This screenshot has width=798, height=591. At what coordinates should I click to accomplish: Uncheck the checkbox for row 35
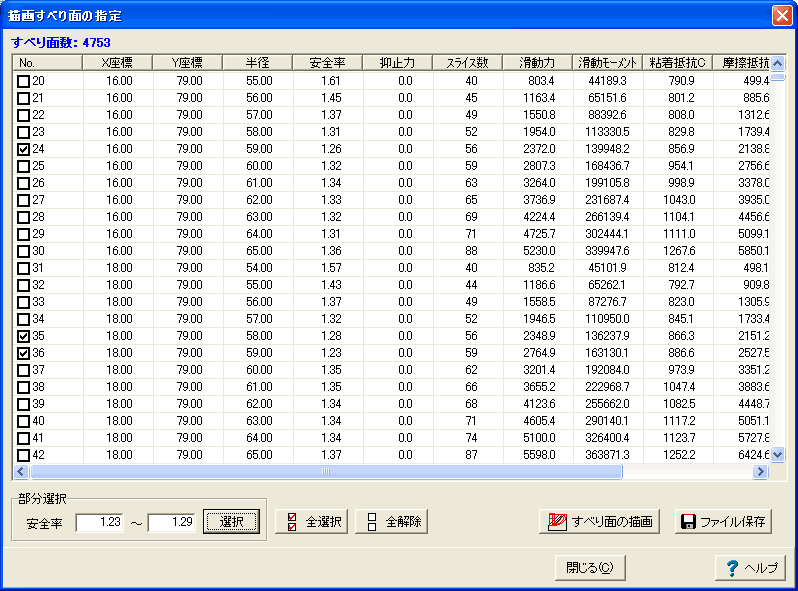(x=23, y=336)
